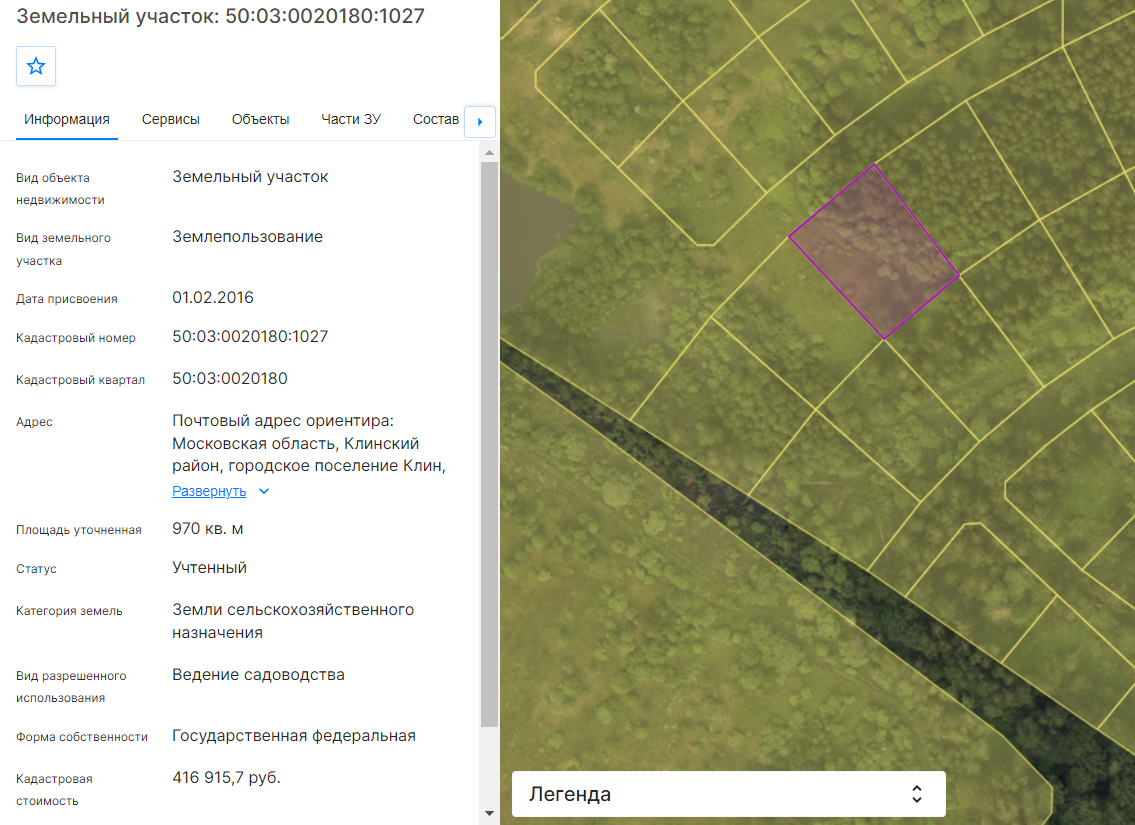Click chevron next to Развернуть
The image size is (1135, 825).
[264, 491]
